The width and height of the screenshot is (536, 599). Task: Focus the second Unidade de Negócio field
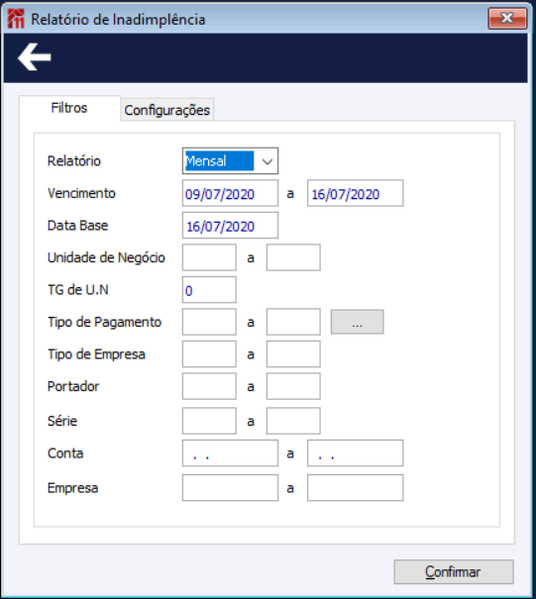coord(293,257)
